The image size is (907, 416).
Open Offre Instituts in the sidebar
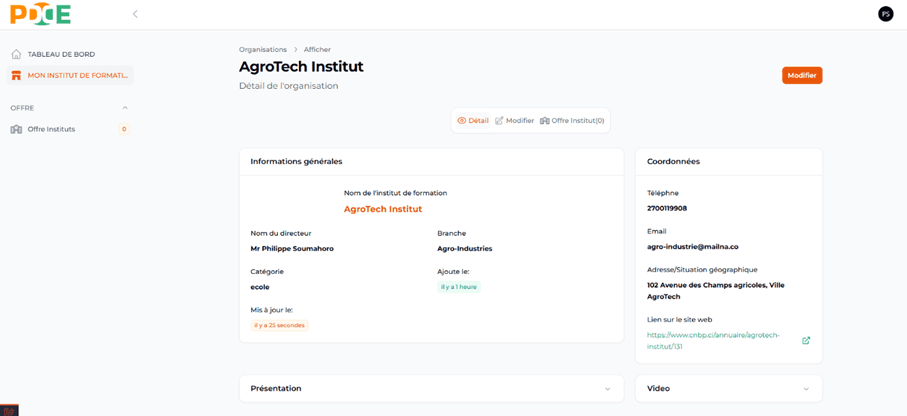[51, 129]
